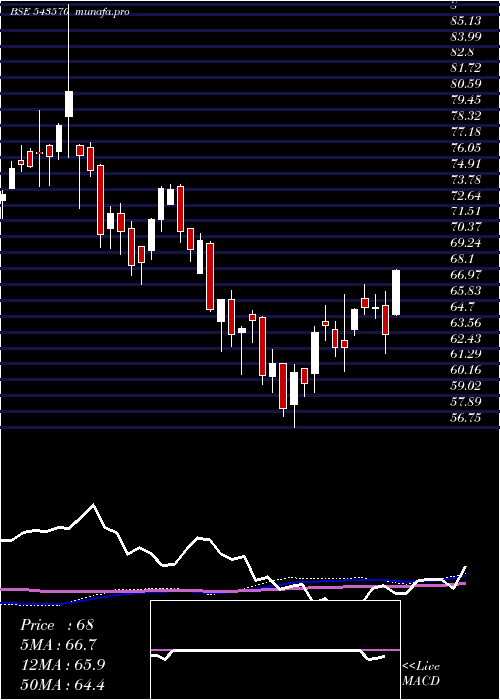Select the 63.56 price label
The height and width of the screenshot is (700, 500).
click(x=466, y=323)
